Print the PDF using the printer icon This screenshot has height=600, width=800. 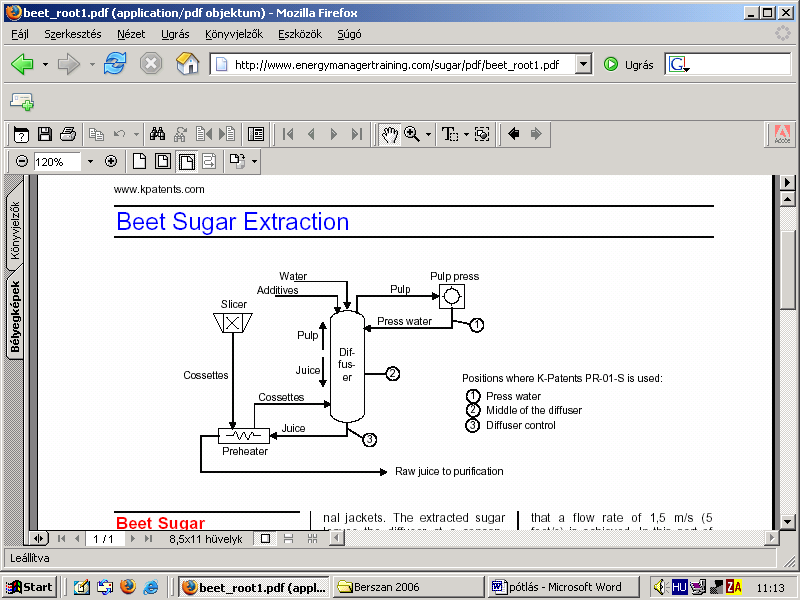coord(68,134)
